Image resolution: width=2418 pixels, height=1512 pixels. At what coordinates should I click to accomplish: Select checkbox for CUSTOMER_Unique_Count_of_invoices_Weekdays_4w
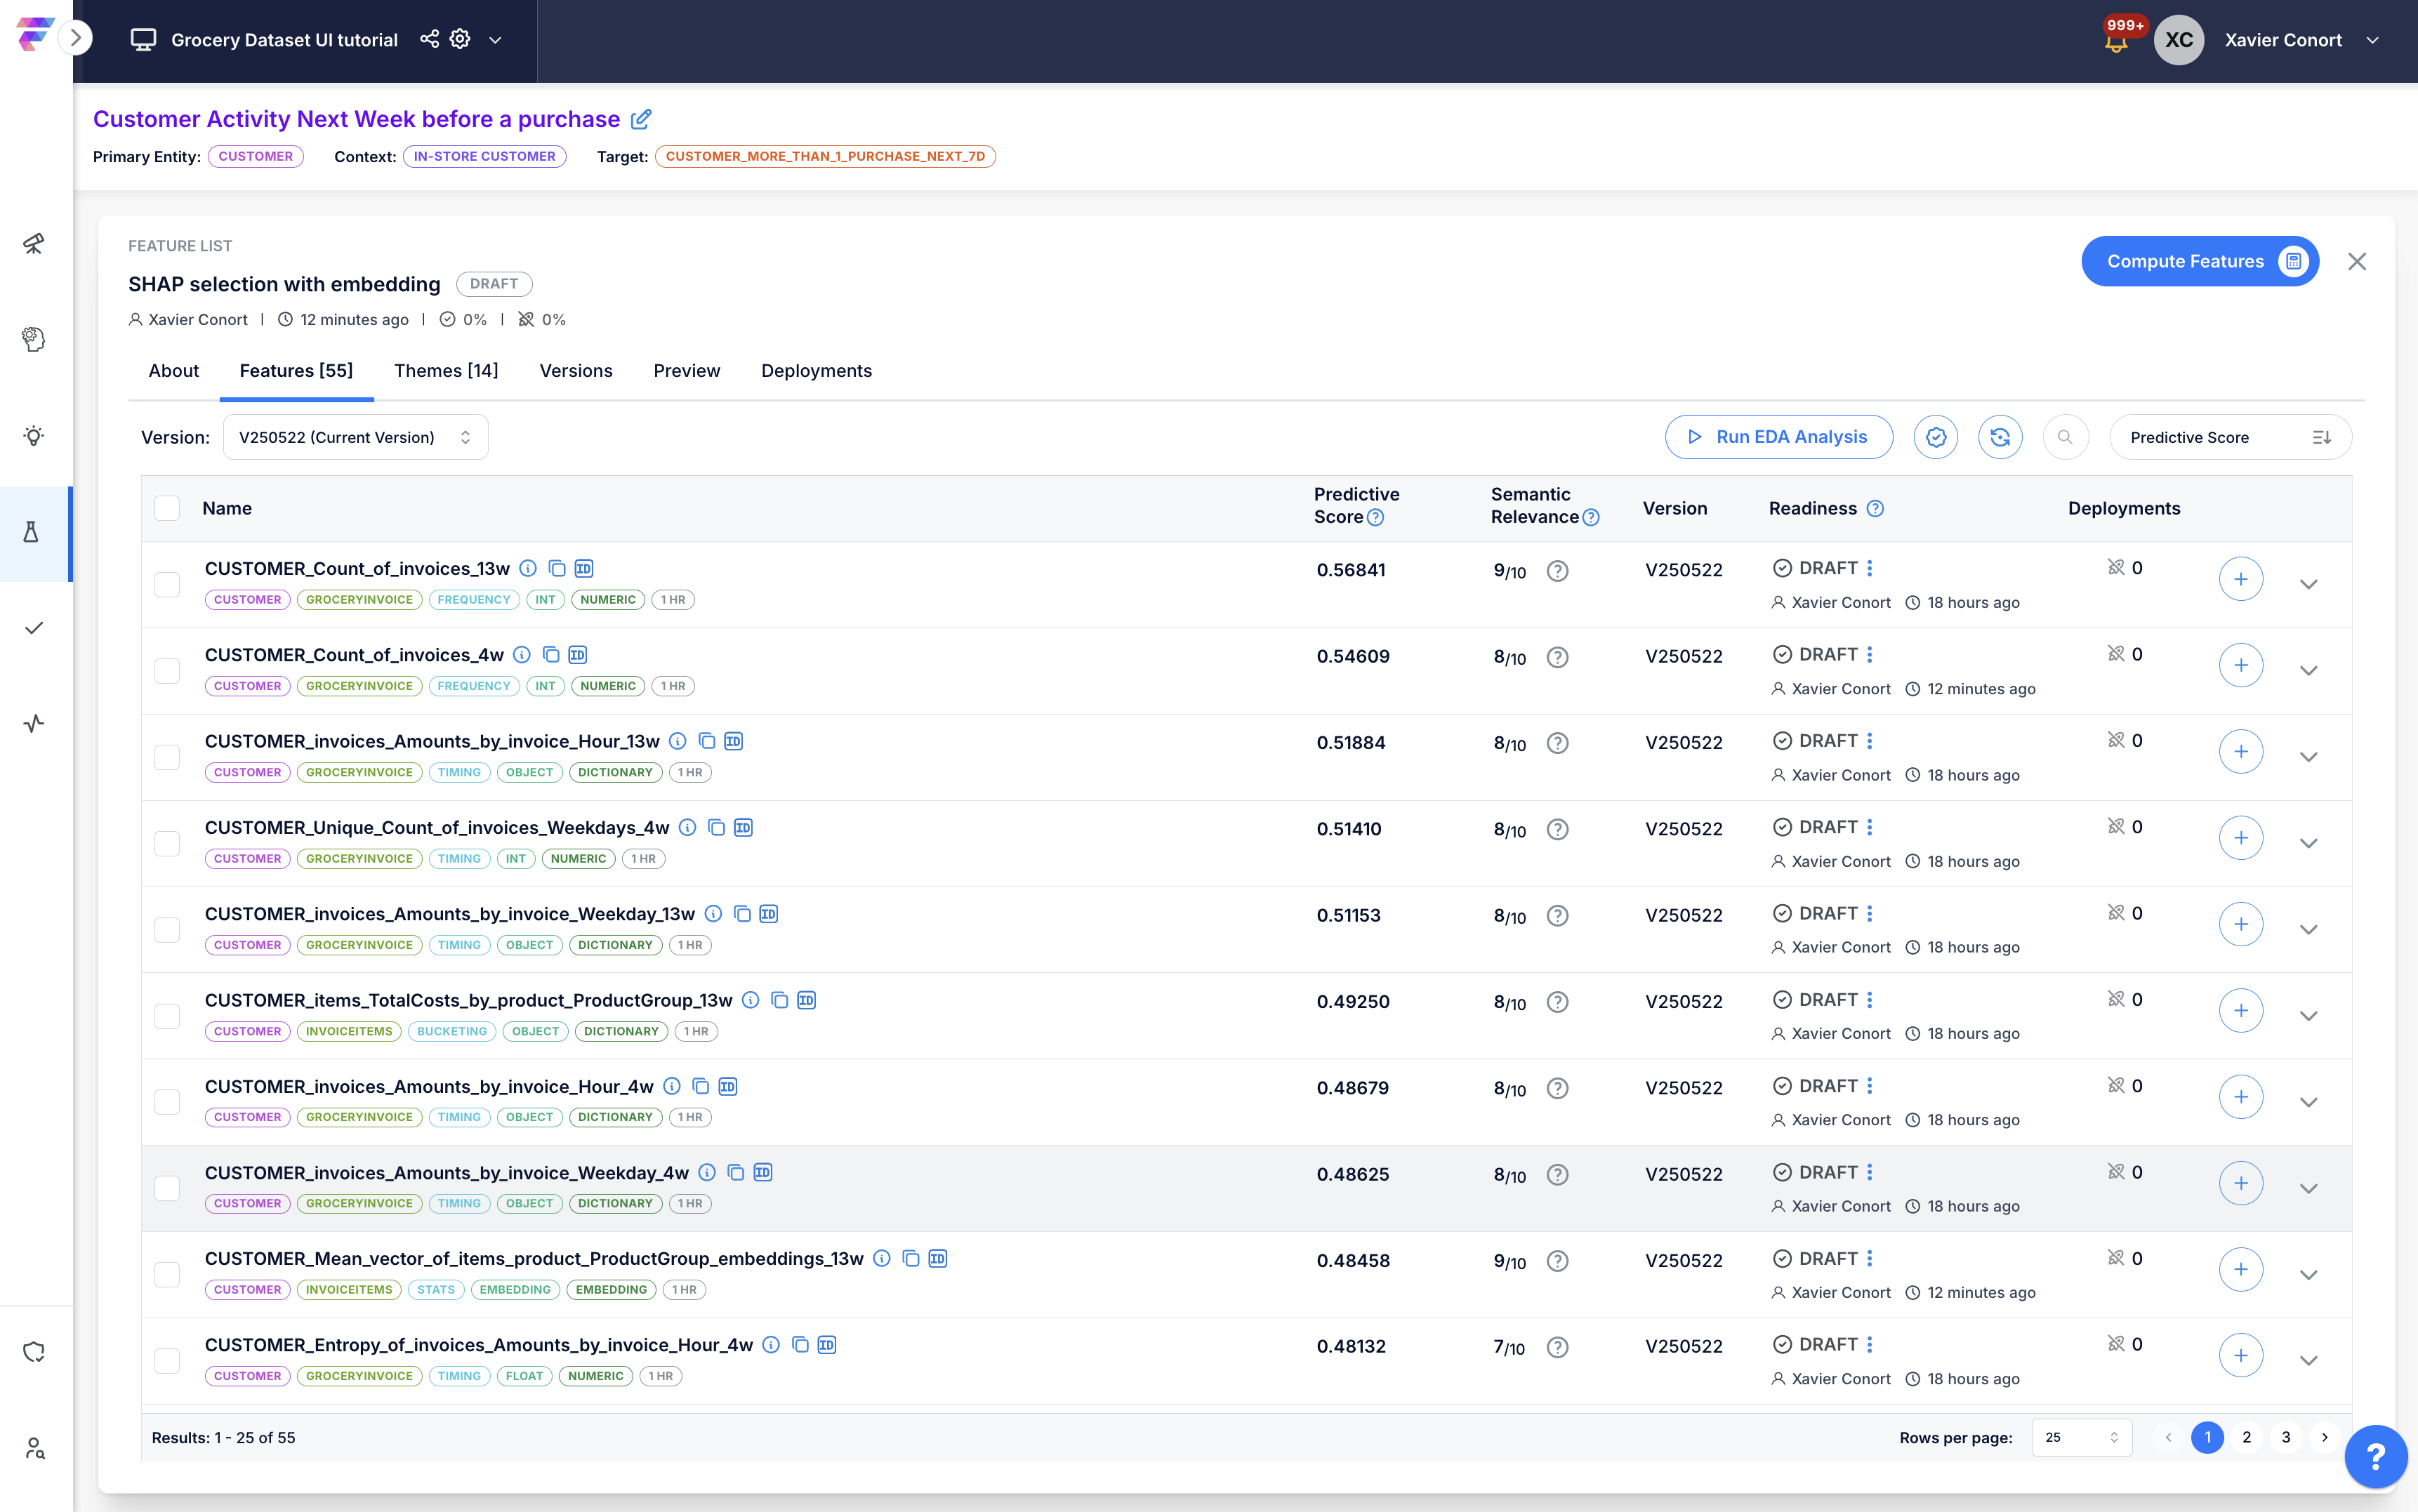click(167, 843)
